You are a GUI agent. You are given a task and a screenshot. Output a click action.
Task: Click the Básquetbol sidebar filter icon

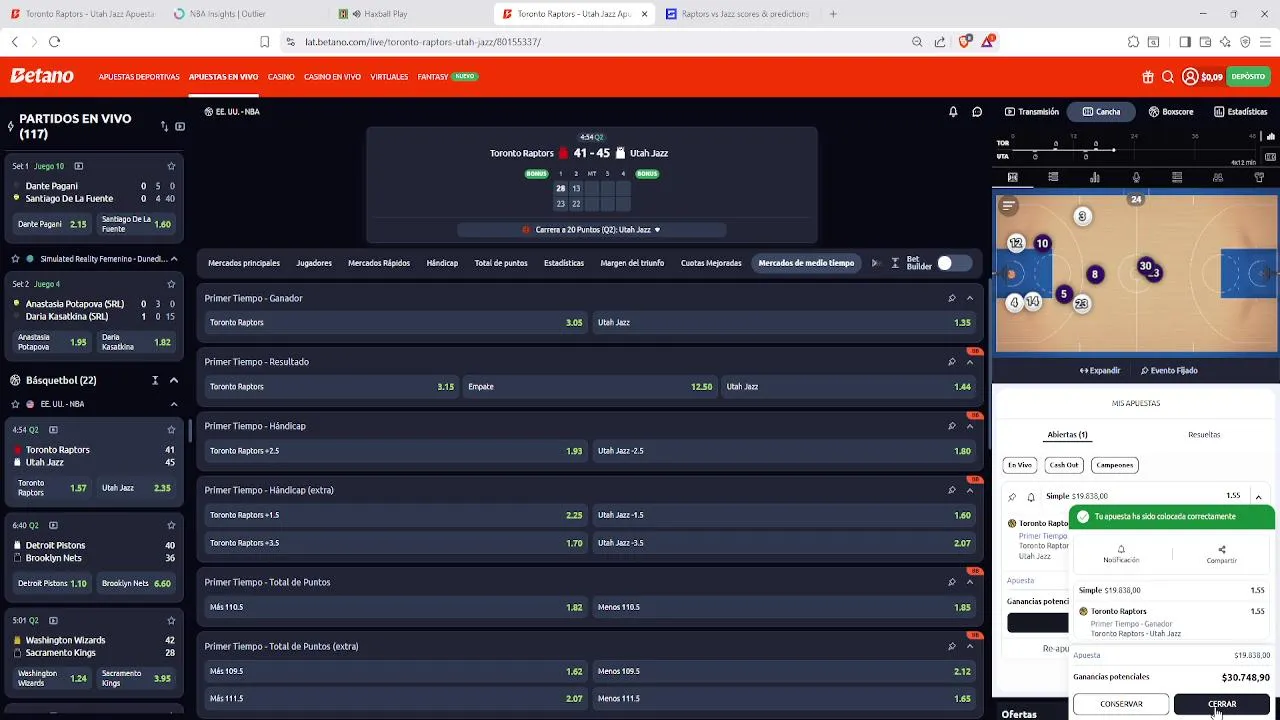click(155, 380)
